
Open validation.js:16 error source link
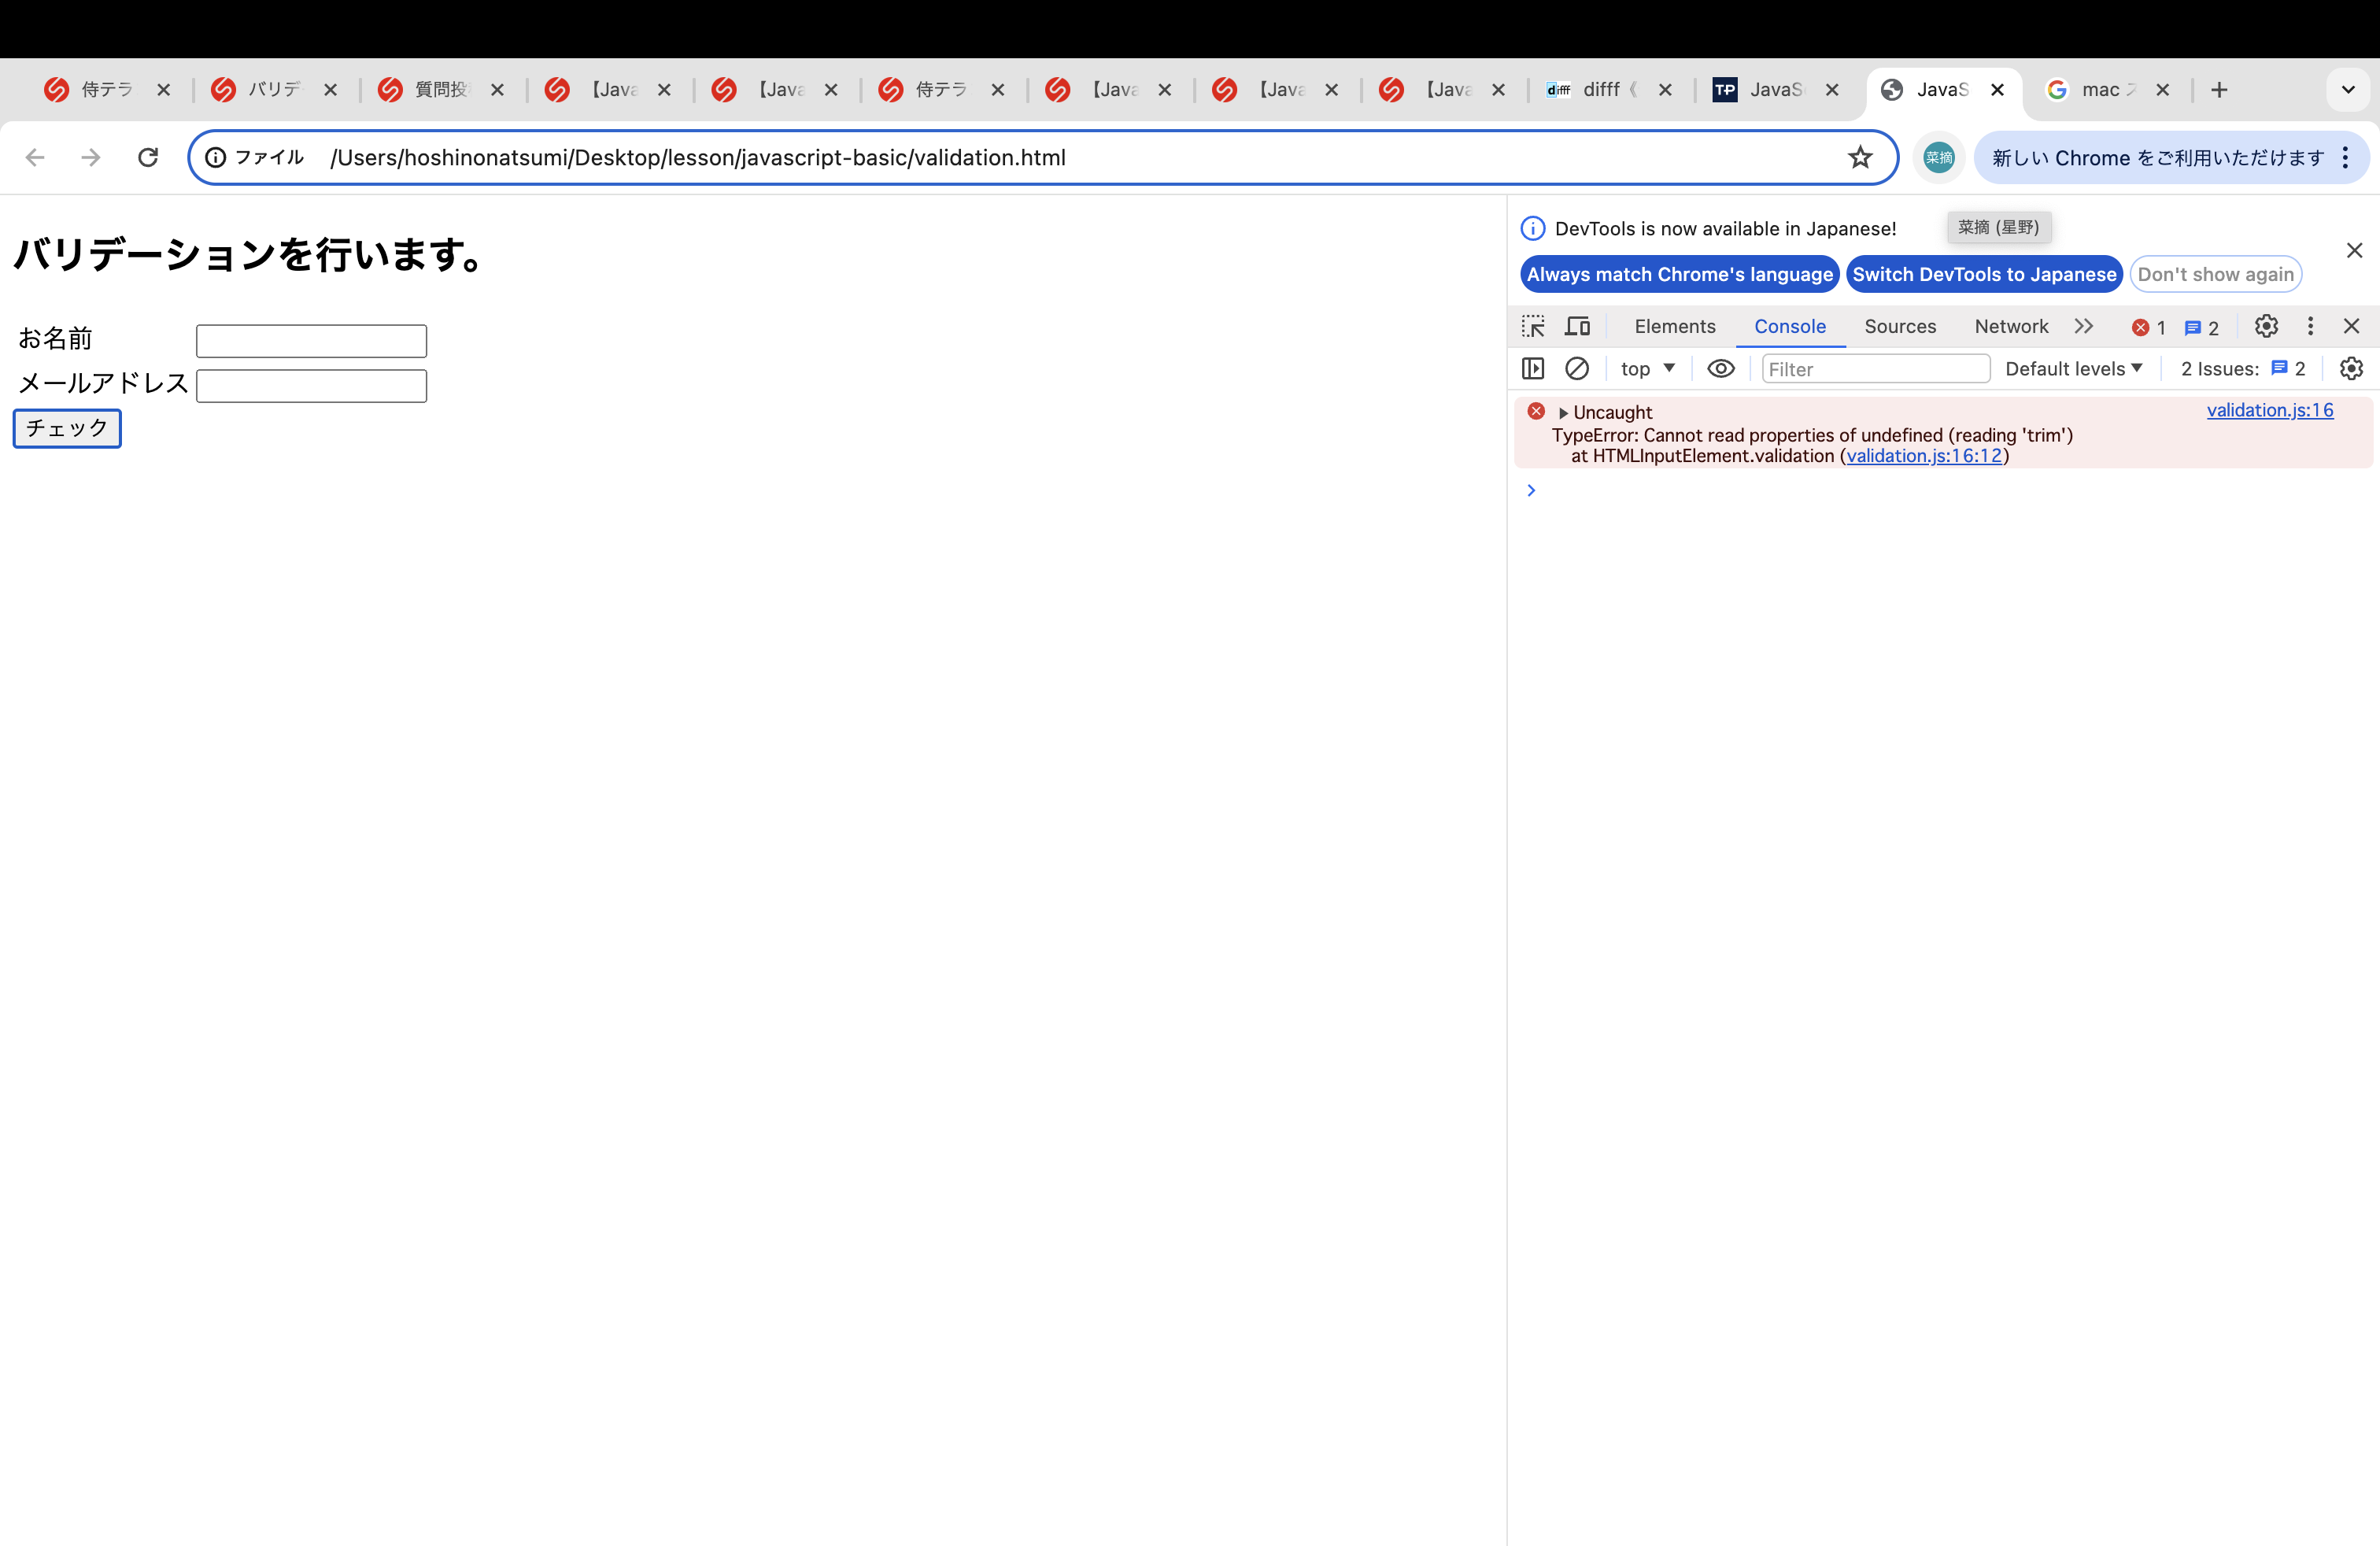2270,410
